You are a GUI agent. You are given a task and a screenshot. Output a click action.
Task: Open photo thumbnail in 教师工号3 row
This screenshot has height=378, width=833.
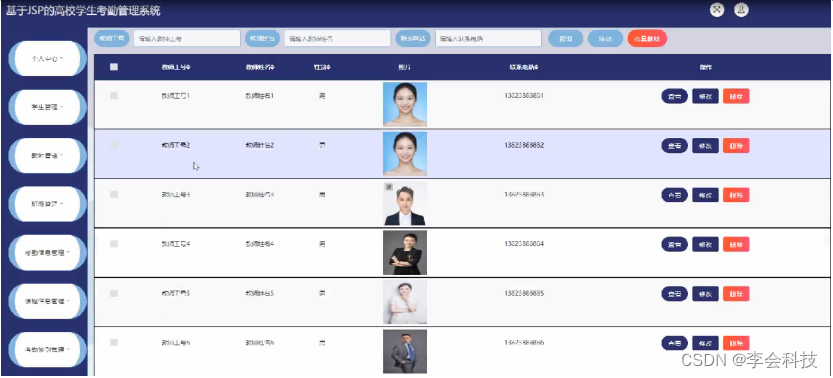405,203
